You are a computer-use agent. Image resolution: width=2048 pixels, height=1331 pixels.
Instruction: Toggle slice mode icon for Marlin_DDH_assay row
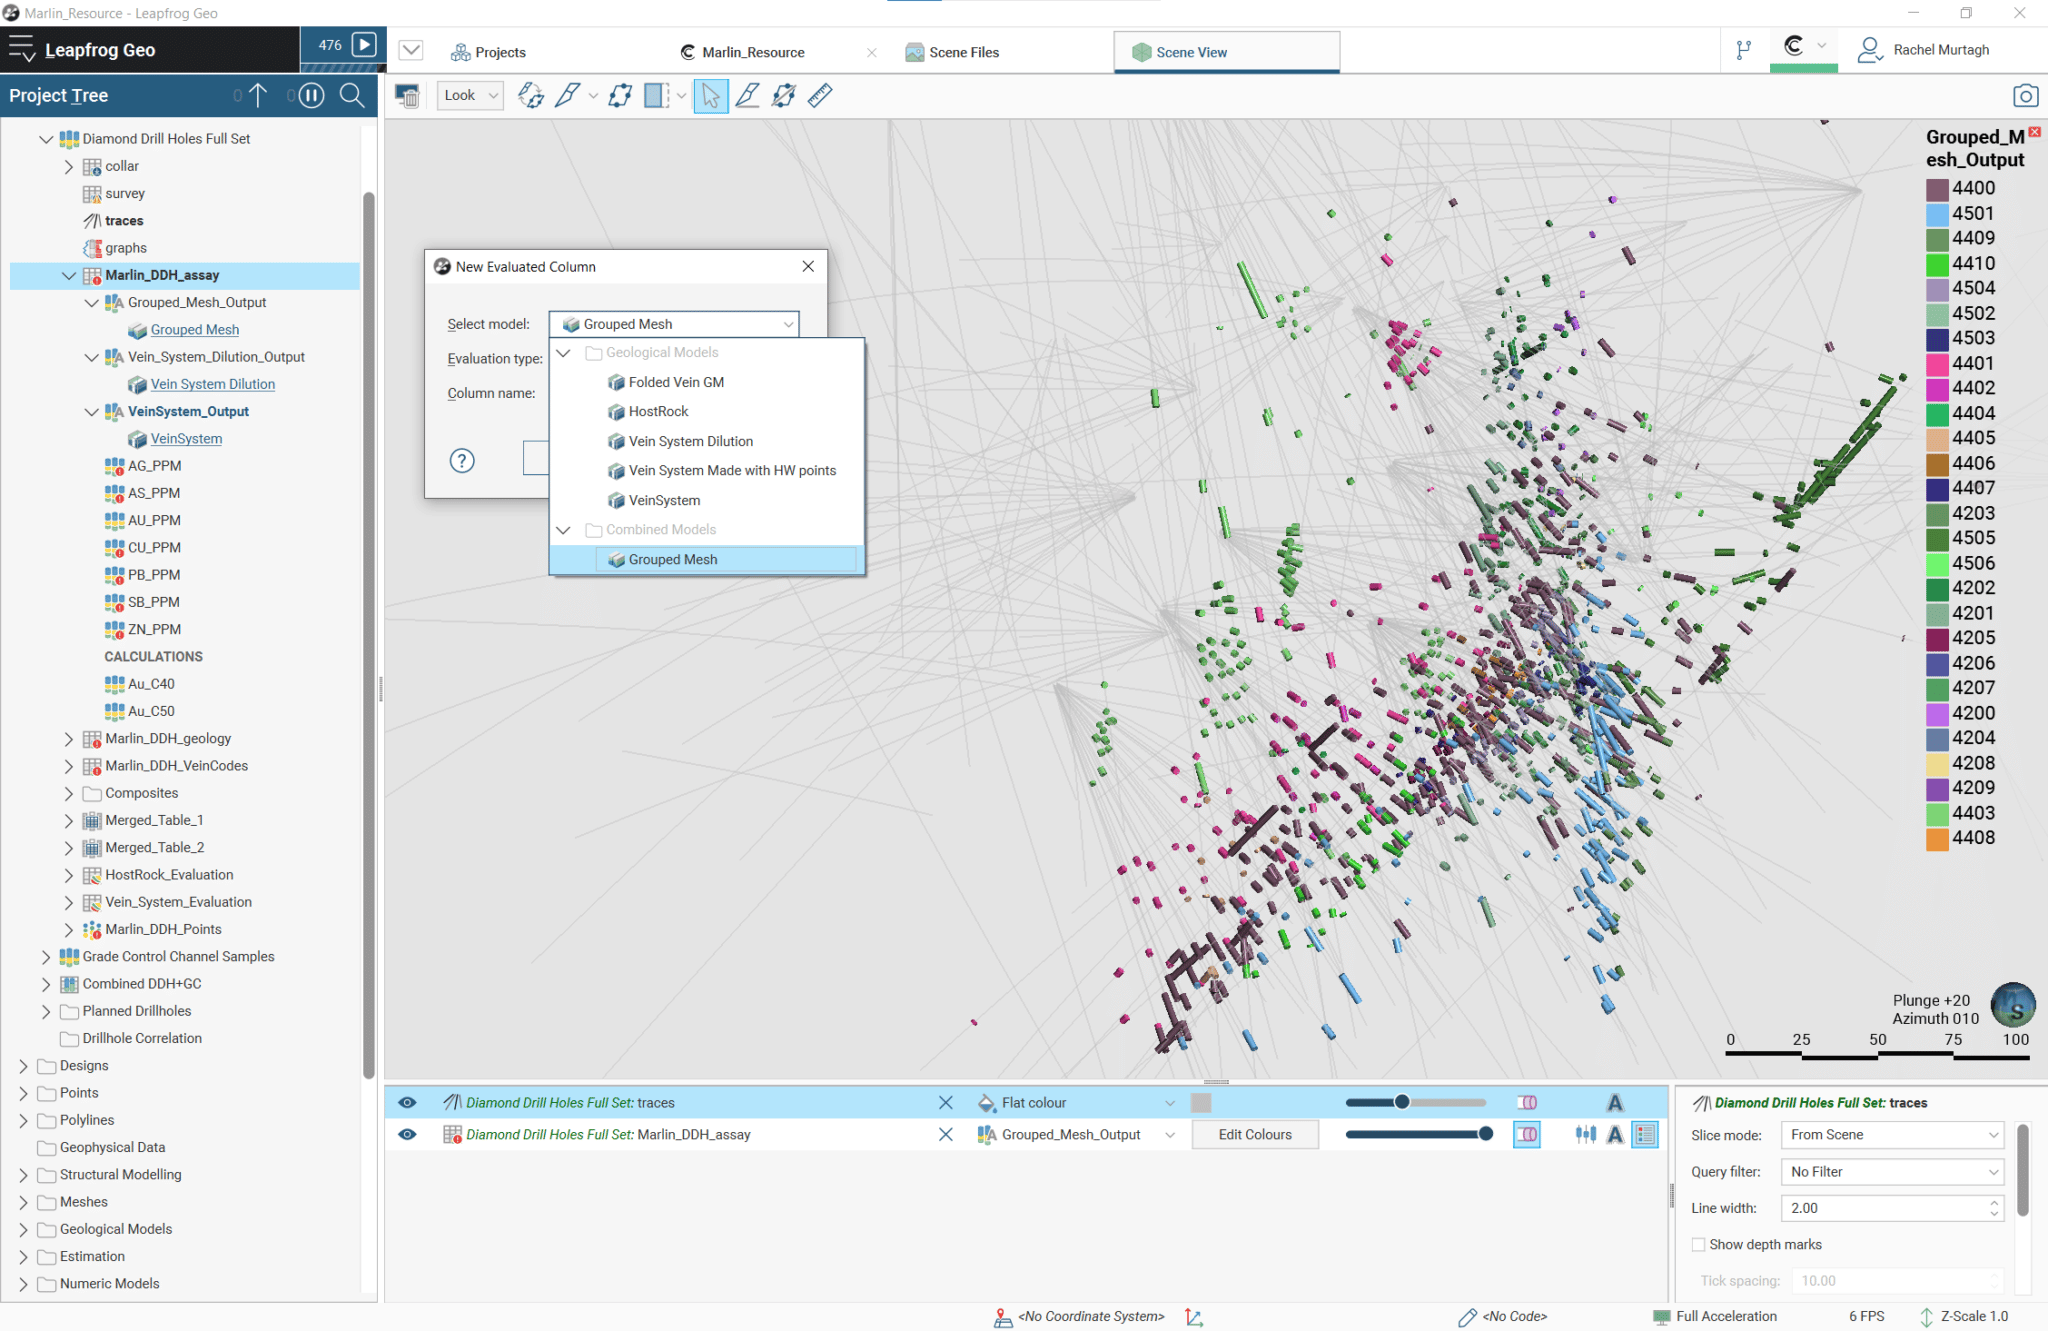coord(1527,1135)
